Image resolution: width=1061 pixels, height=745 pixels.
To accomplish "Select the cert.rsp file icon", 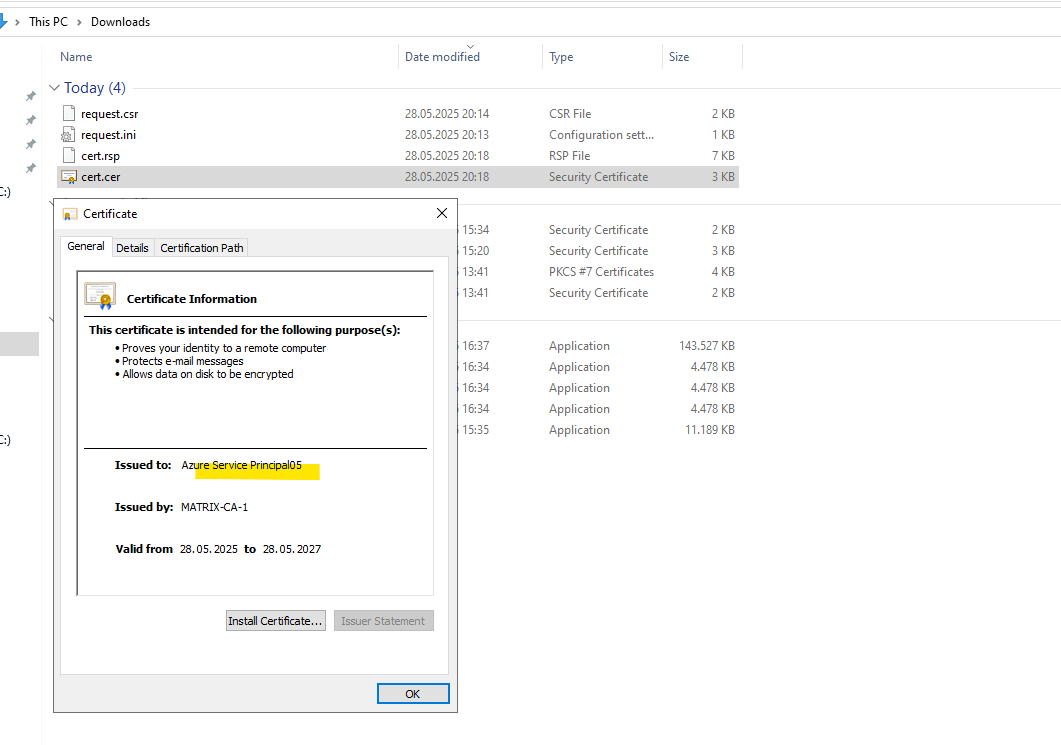I will click(x=68, y=155).
